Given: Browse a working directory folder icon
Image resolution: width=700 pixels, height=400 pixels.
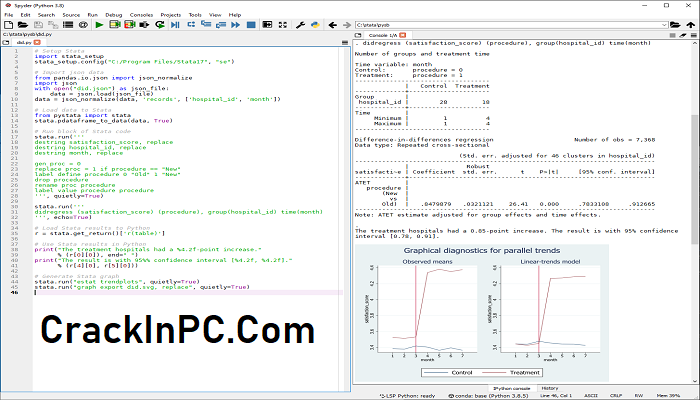Looking at the screenshot, I should point(675,25).
